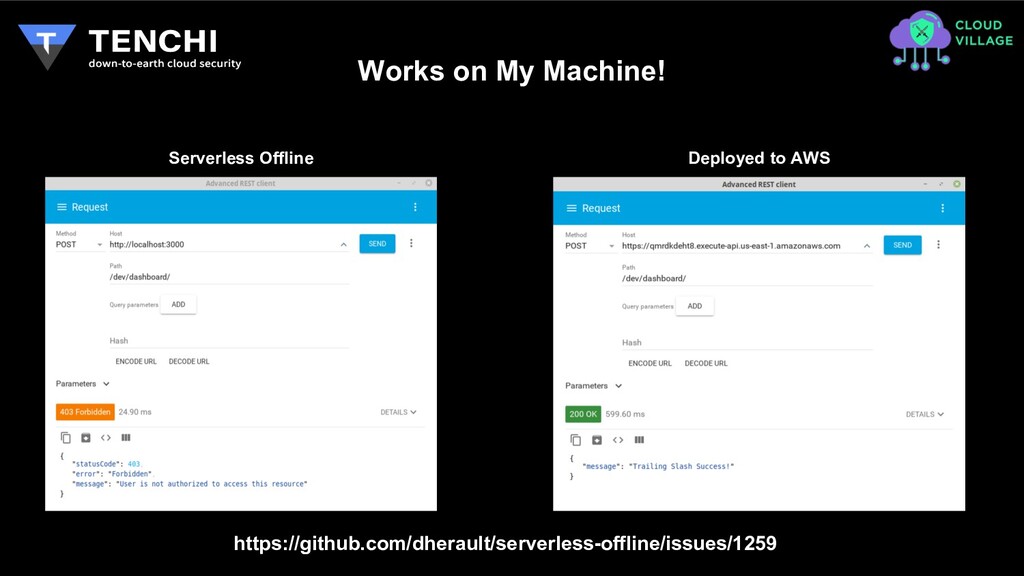The width and height of the screenshot is (1024, 576).
Task: Click the Cloud Village logo
Action: [x=951, y=40]
